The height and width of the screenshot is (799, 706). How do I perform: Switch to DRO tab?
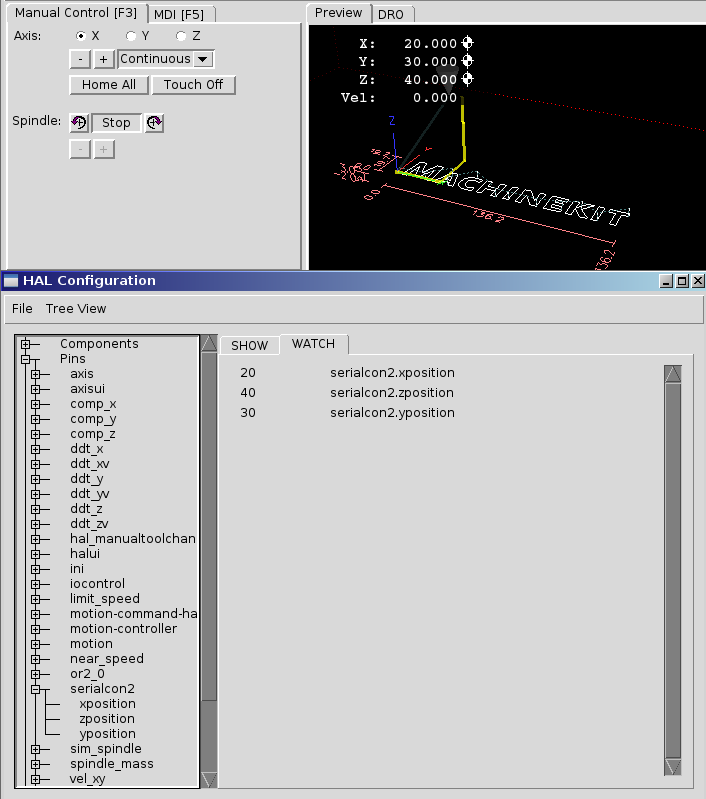click(x=391, y=15)
